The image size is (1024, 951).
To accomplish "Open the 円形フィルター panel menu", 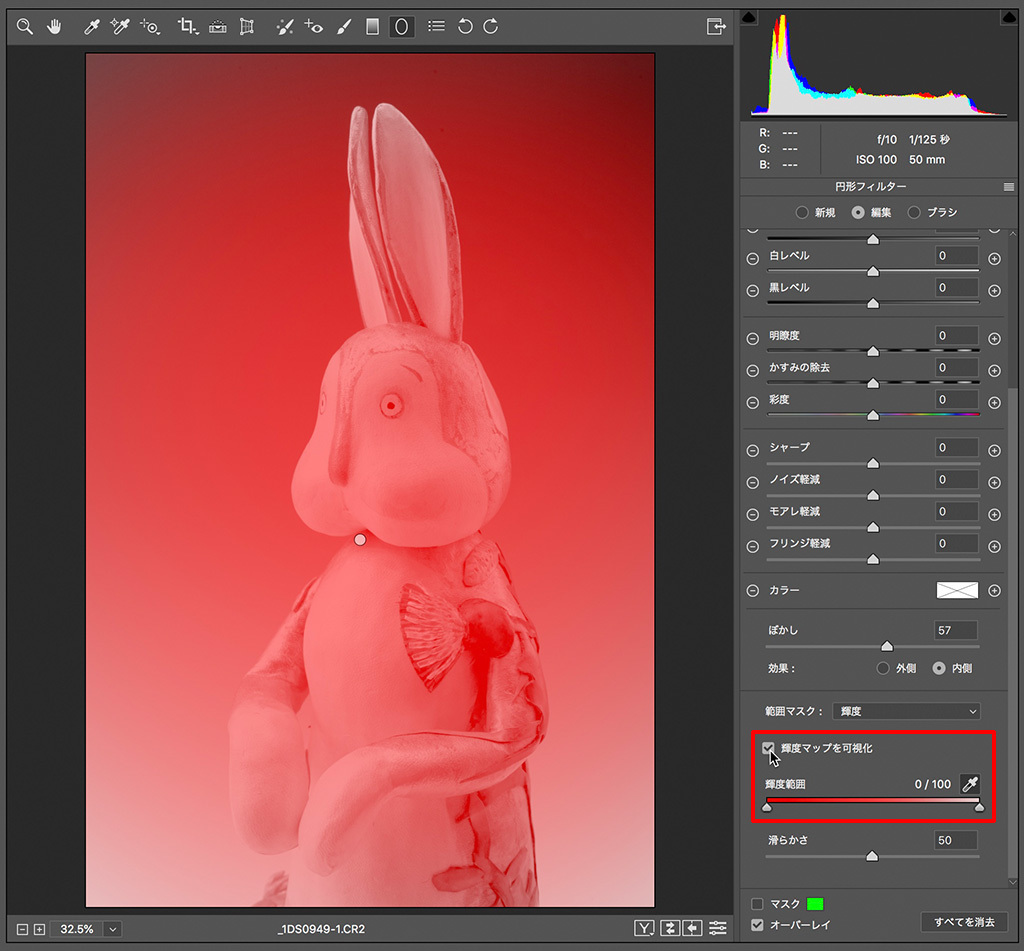I will pos(1008,187).
